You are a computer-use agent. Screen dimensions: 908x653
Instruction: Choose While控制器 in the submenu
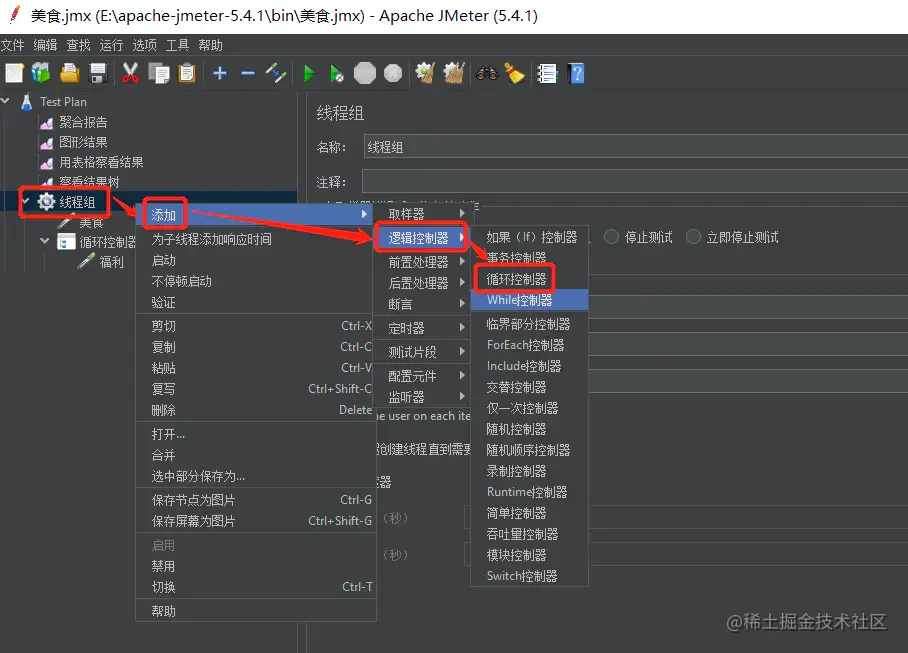529,300
